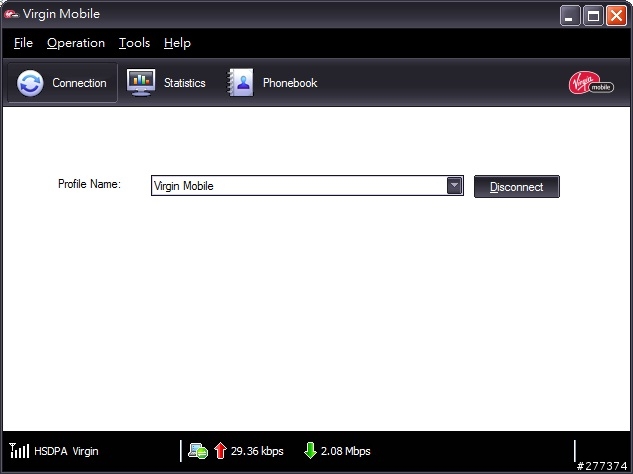This screenshot has height=474, width=633.
Task: Minimize the Virgin Mobile window
Action: tap(570, 16)
